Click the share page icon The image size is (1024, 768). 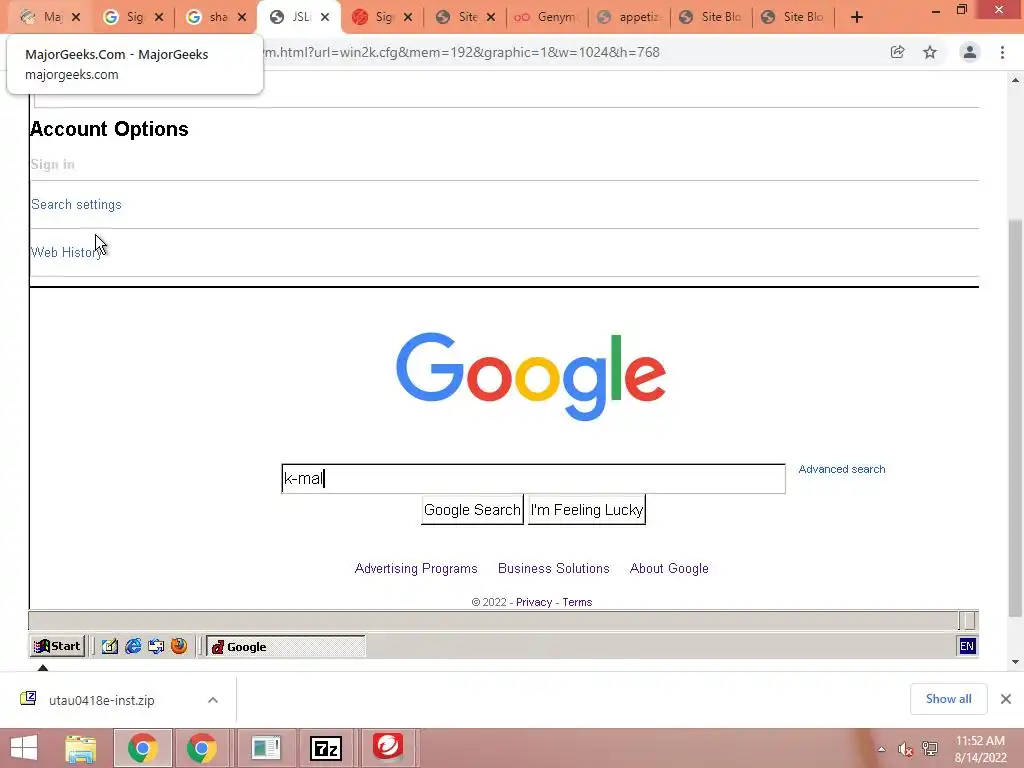point(897,52)
